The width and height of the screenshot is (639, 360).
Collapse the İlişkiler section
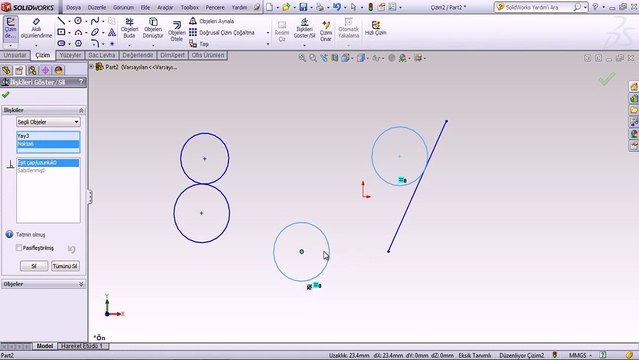tap(81, 110)
